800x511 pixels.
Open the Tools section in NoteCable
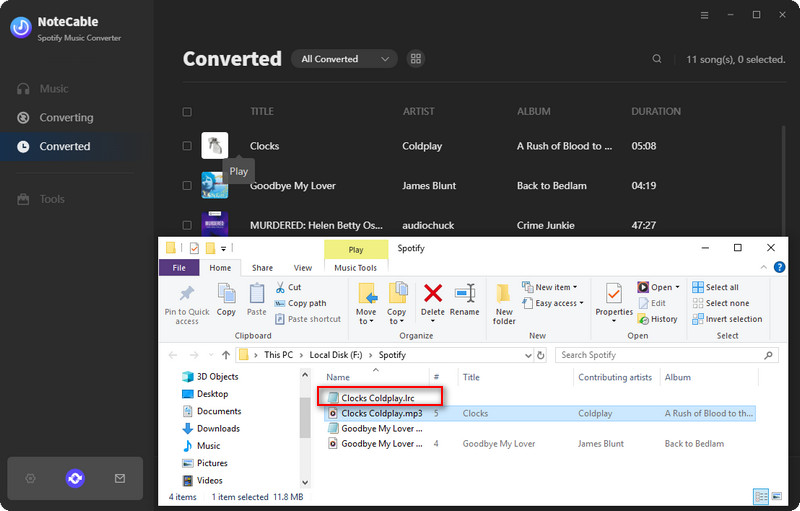[x=41, y=199]
